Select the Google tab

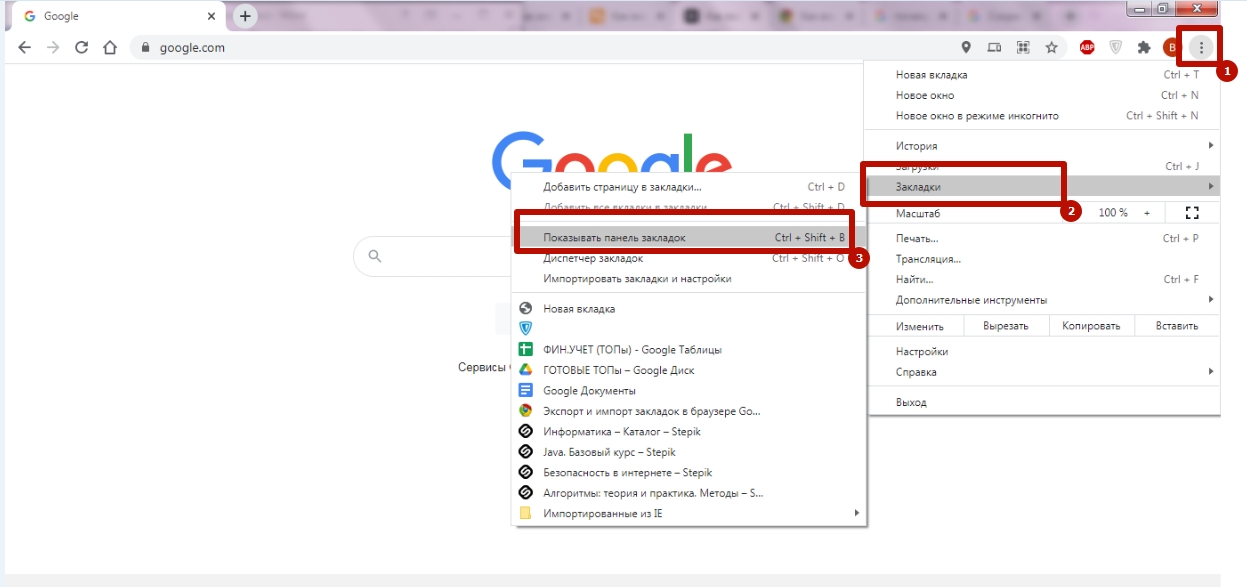116,17
